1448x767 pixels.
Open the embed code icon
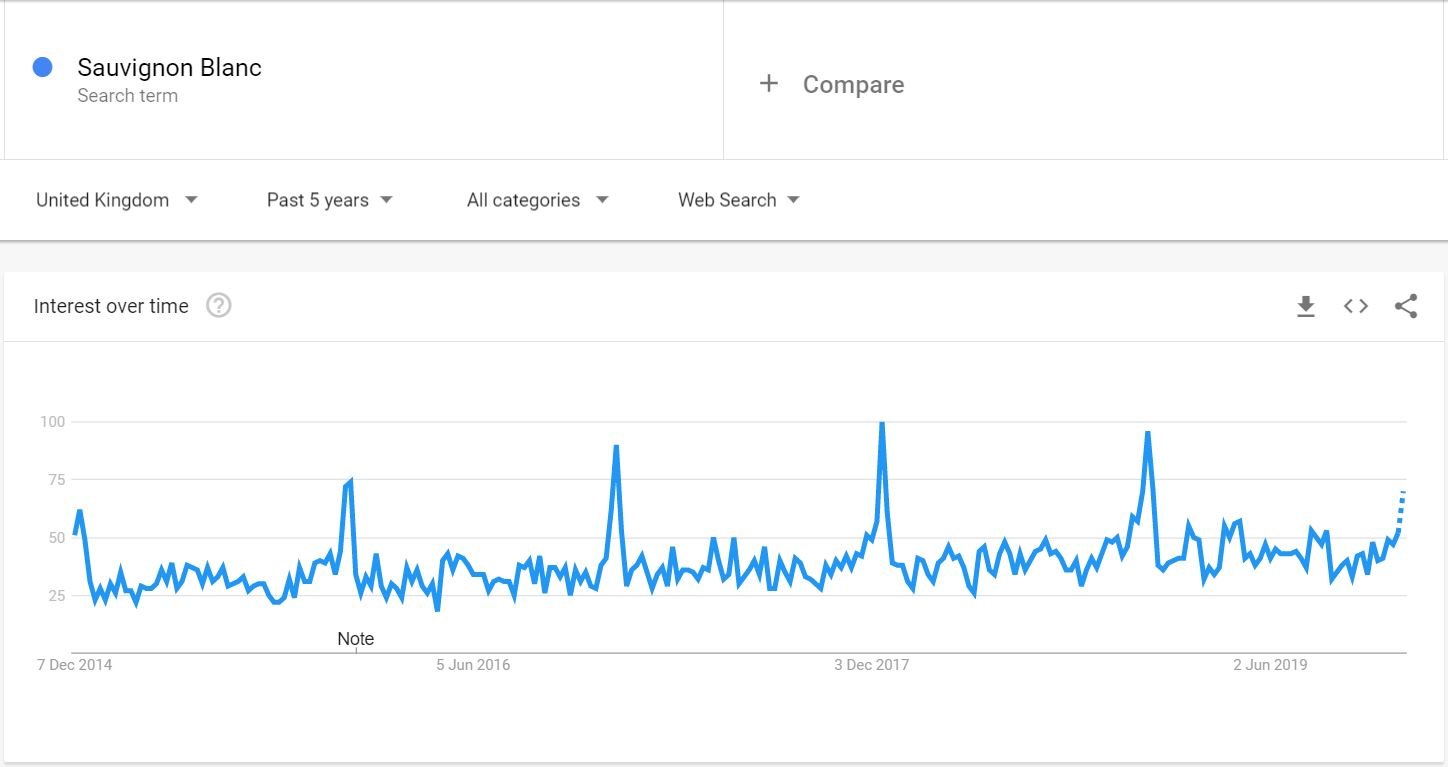pos(1355,306)
